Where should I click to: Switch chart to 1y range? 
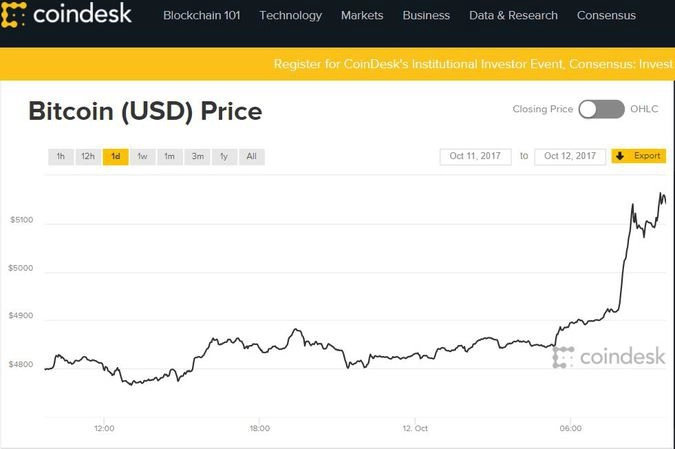pyautogui.click(x=224, y=156)
